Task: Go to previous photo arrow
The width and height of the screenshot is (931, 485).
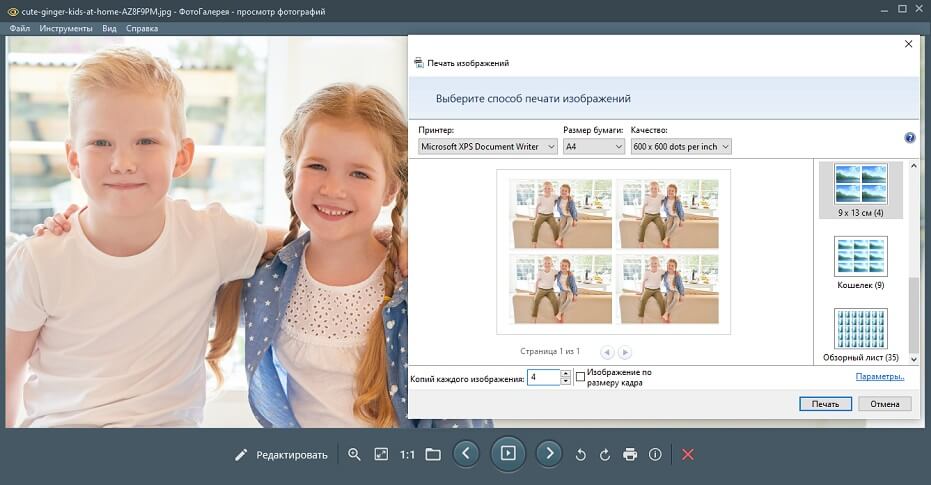Action: (x=466, y=454)
